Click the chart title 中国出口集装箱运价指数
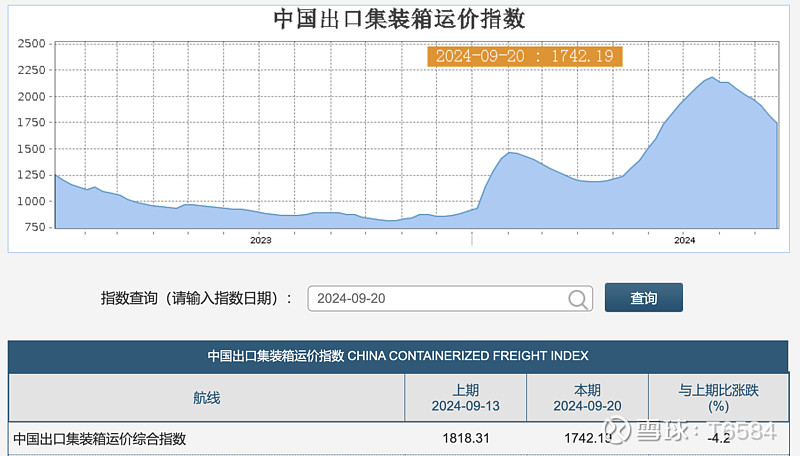The width and height of the screenshot is (800, 456). 399,19
